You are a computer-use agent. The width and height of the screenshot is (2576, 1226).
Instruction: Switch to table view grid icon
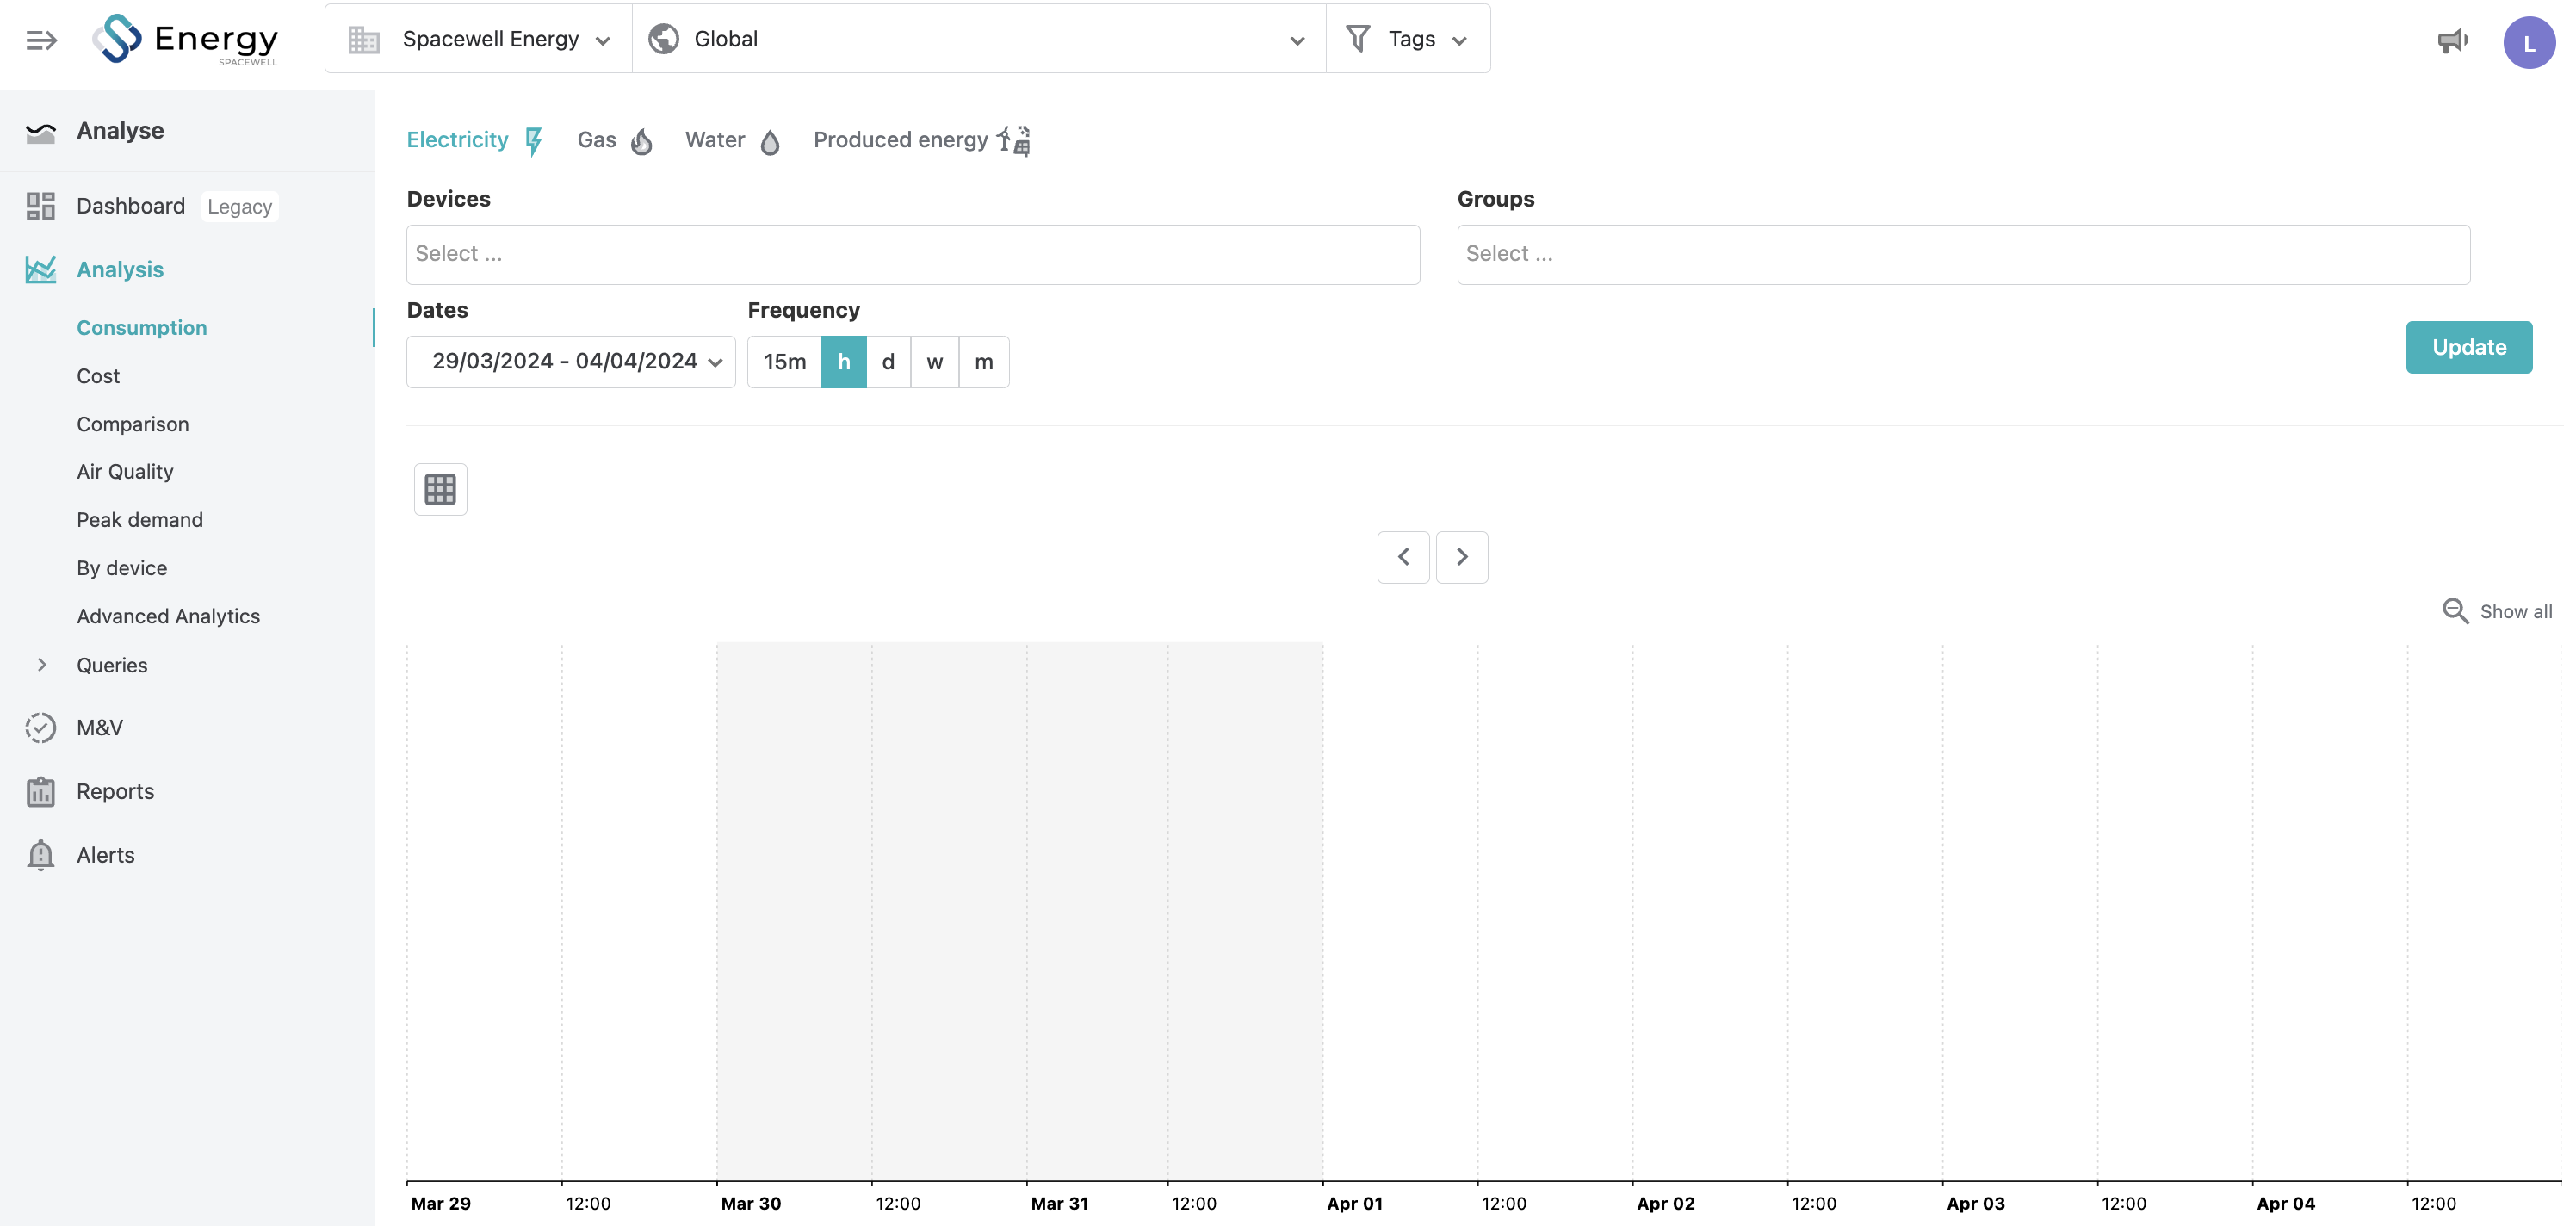440,489
